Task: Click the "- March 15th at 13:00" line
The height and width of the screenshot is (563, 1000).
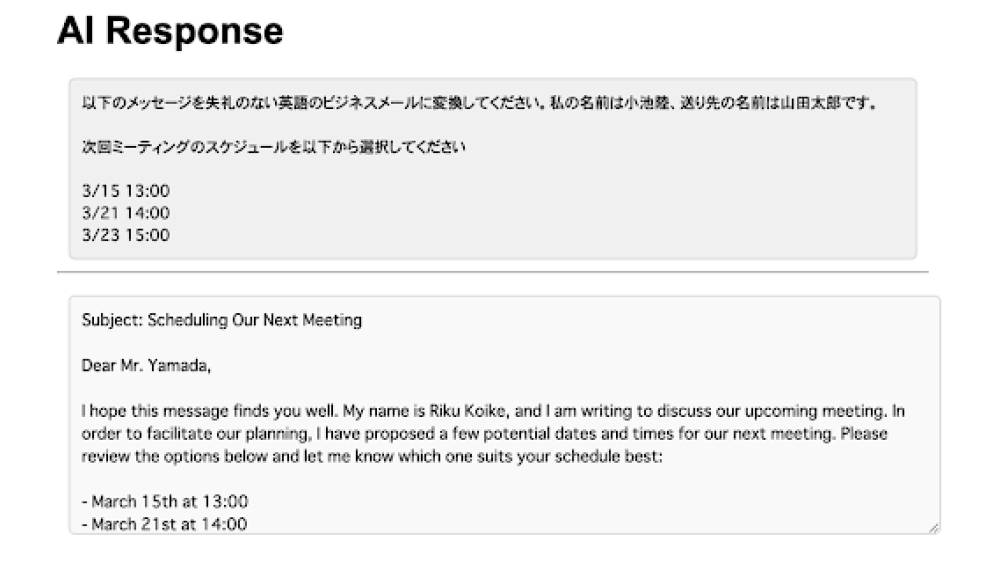Action: pyautogui.click(x=165, y=501)
